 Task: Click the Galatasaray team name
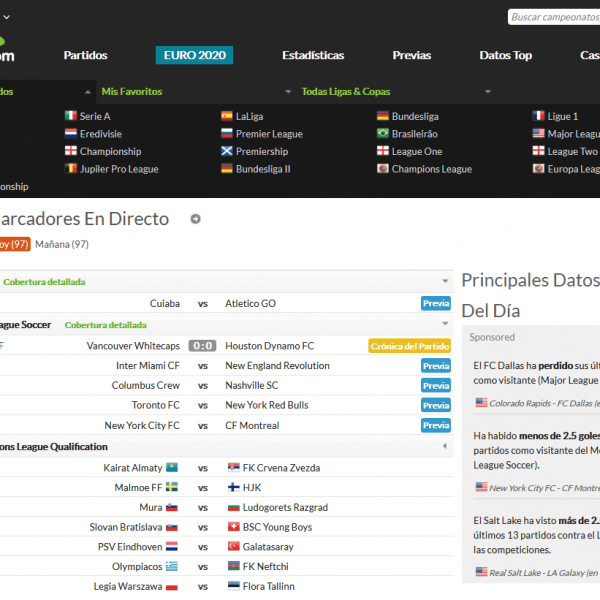pyautogui.click(x=268, y=547)
